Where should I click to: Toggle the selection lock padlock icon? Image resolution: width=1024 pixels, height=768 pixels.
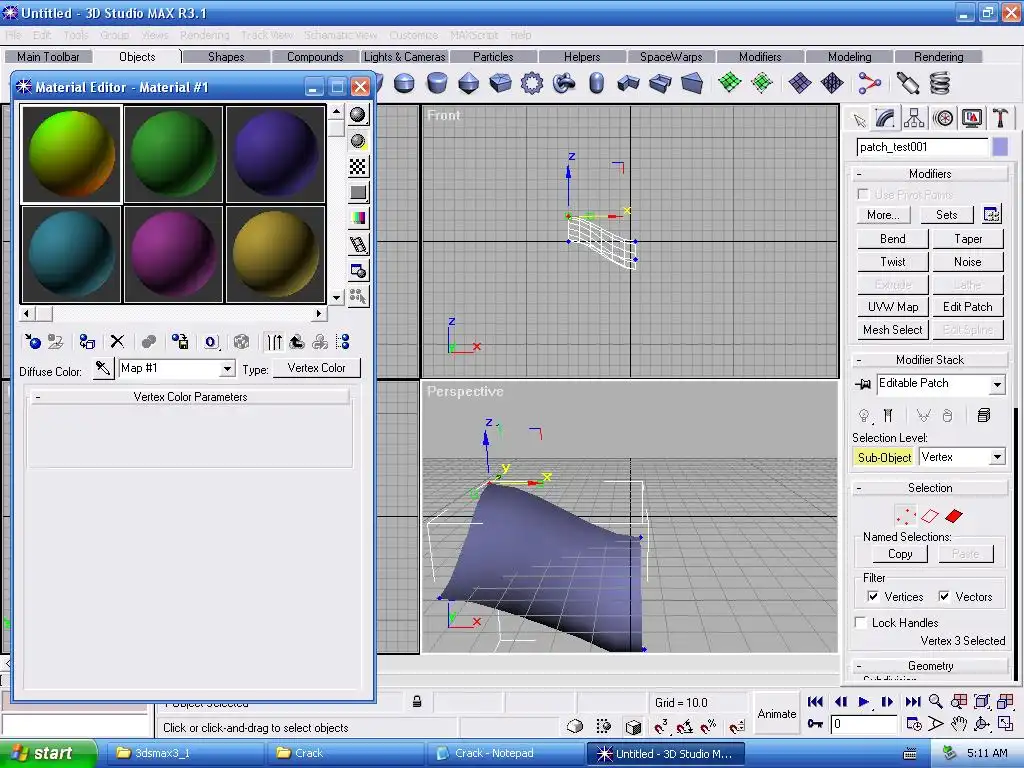(x=417, y=702)
